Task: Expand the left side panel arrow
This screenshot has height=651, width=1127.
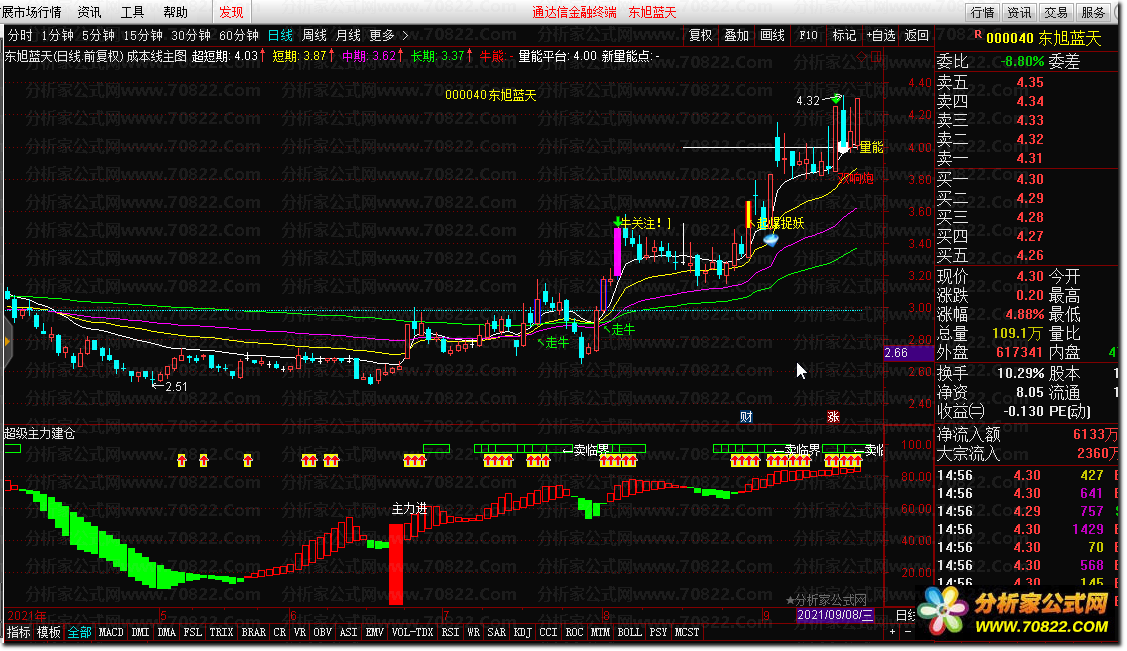Action: (8, 342)
